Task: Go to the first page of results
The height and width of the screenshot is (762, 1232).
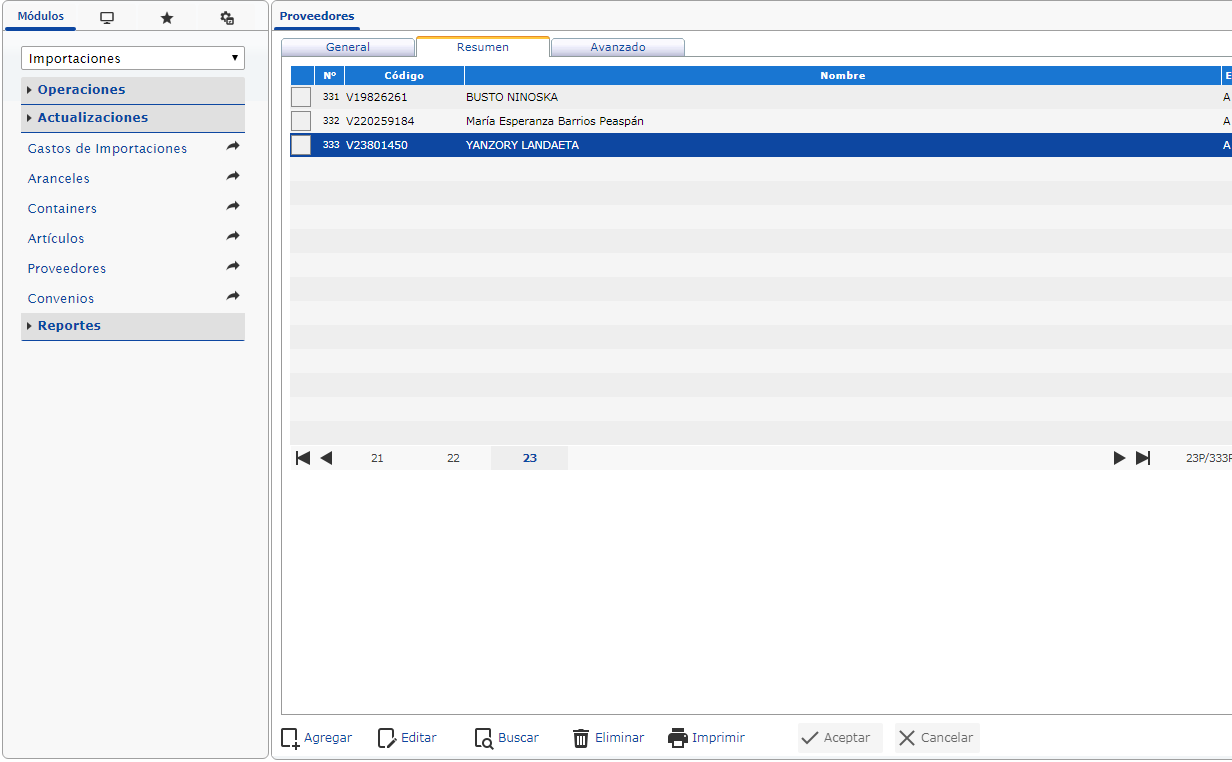Action: pos(303,458)
